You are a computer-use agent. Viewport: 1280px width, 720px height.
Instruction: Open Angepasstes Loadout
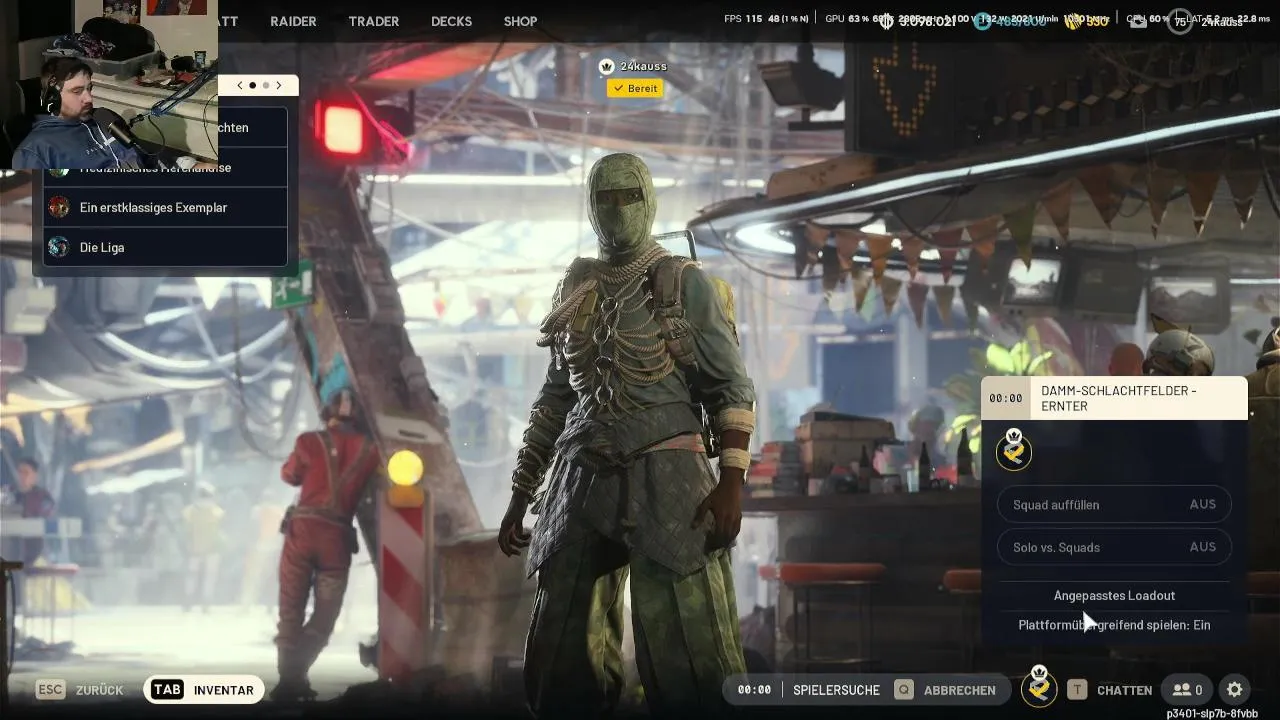pyautogui.click(x=1114, y=595)
